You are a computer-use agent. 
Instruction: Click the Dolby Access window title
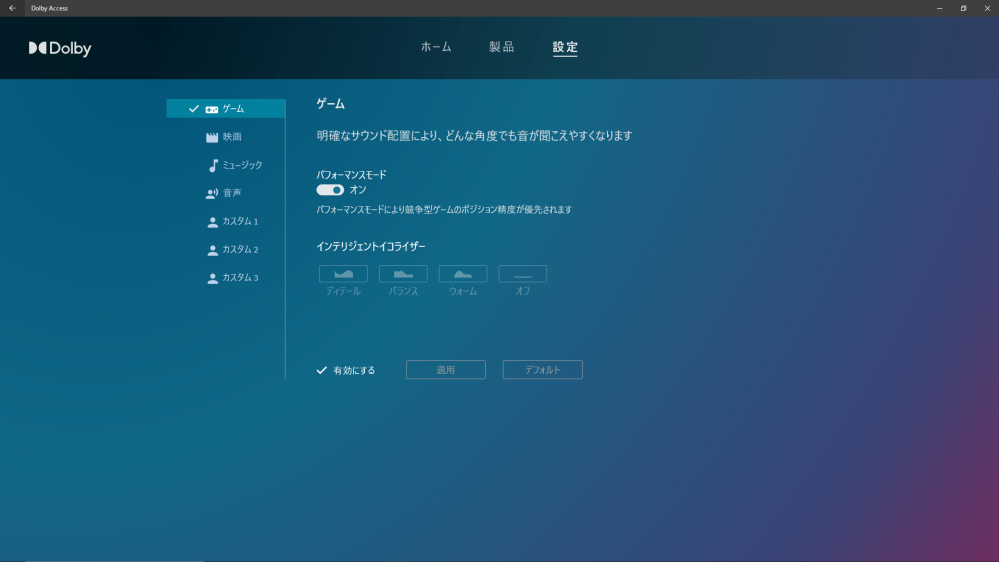(x=49, y=8)
